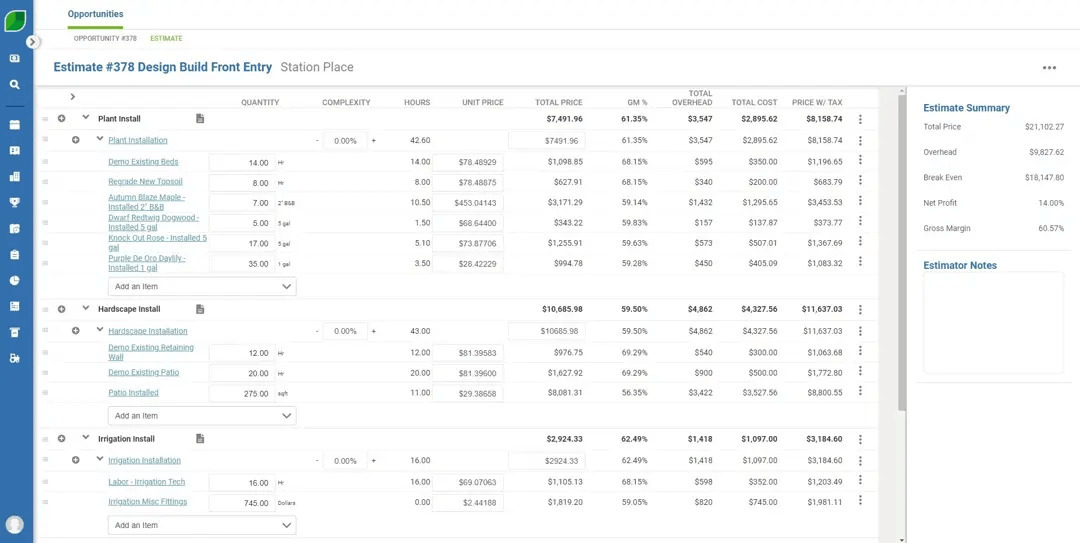Open the trophy icon in the sidebar
This screenshot has height=543, width=1080.
14,203
